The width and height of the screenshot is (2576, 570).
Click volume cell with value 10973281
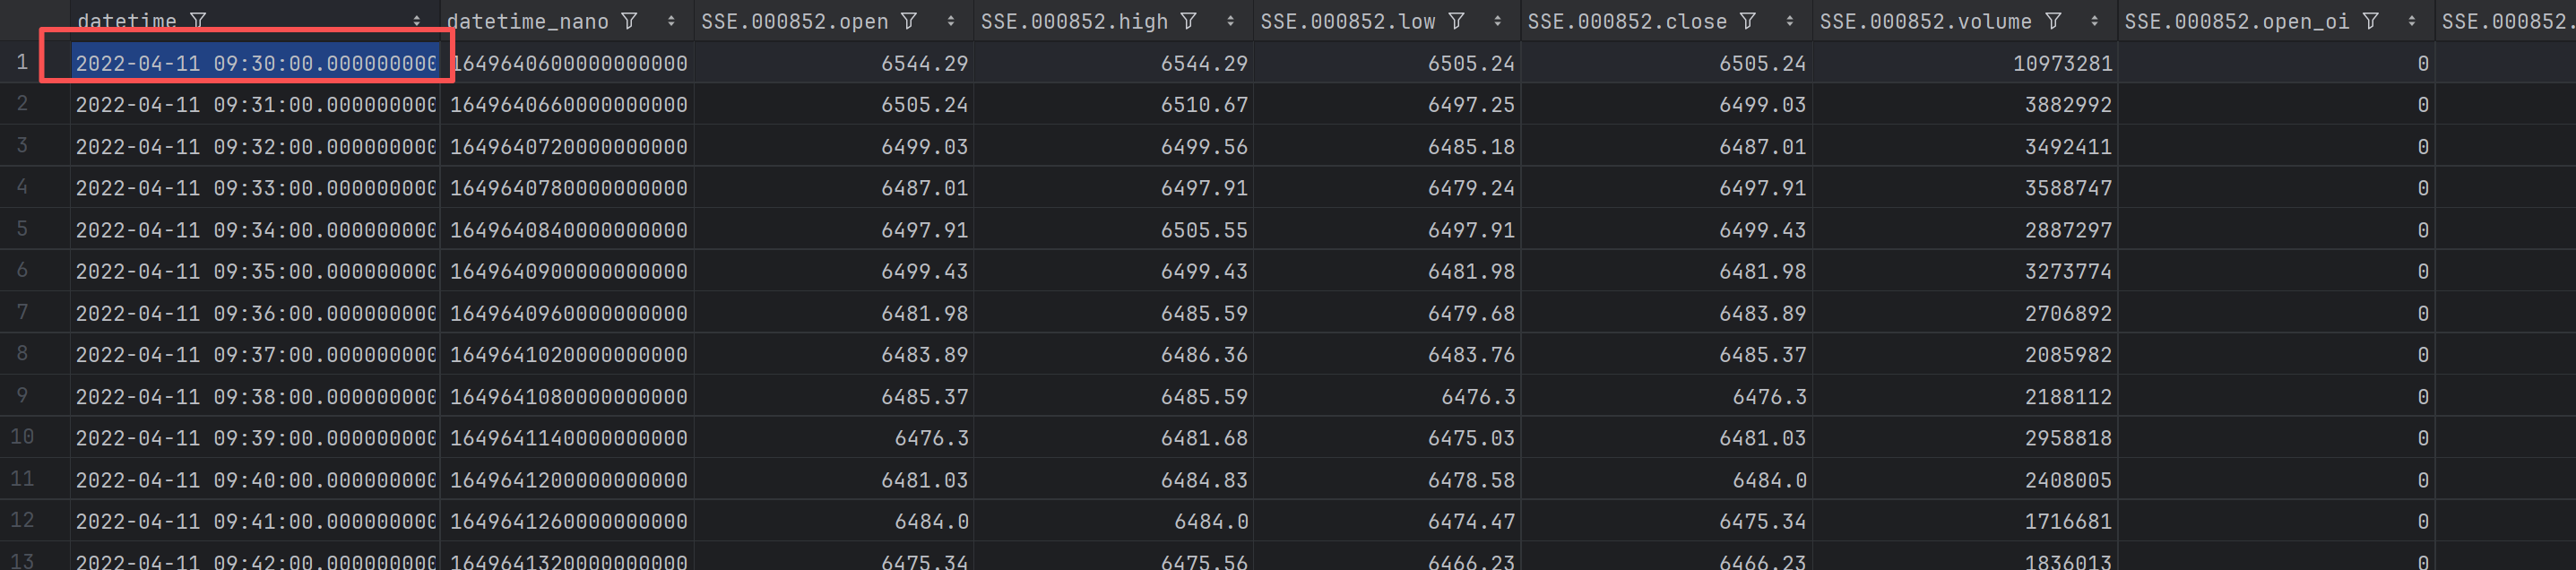pos(2062,63)
